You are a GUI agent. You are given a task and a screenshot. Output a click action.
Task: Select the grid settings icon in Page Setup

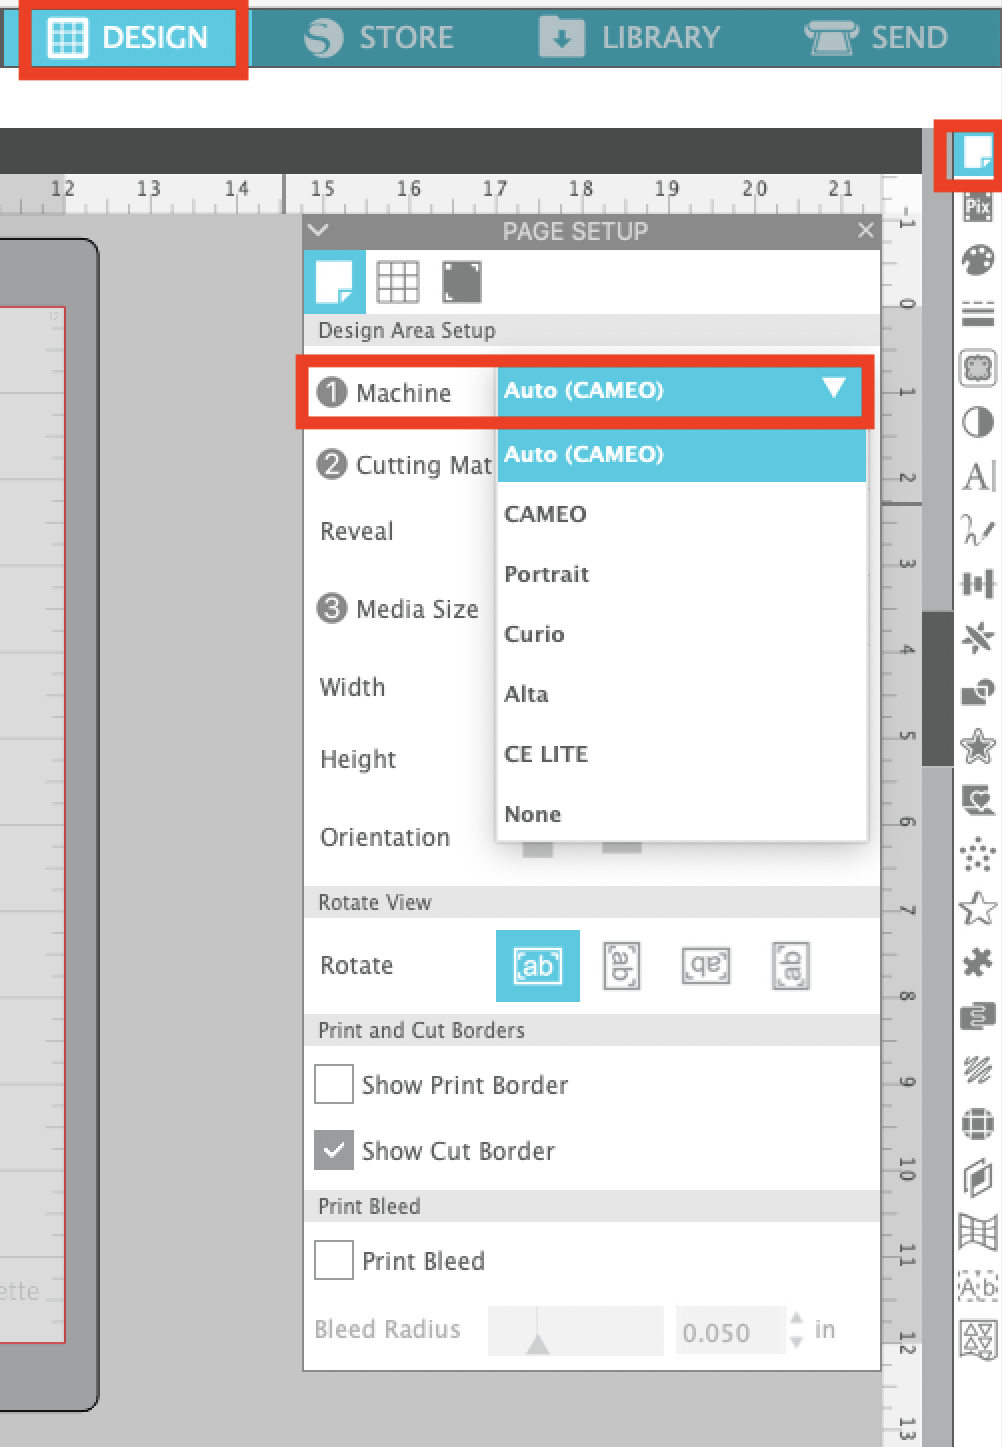[x=399, y=281]
